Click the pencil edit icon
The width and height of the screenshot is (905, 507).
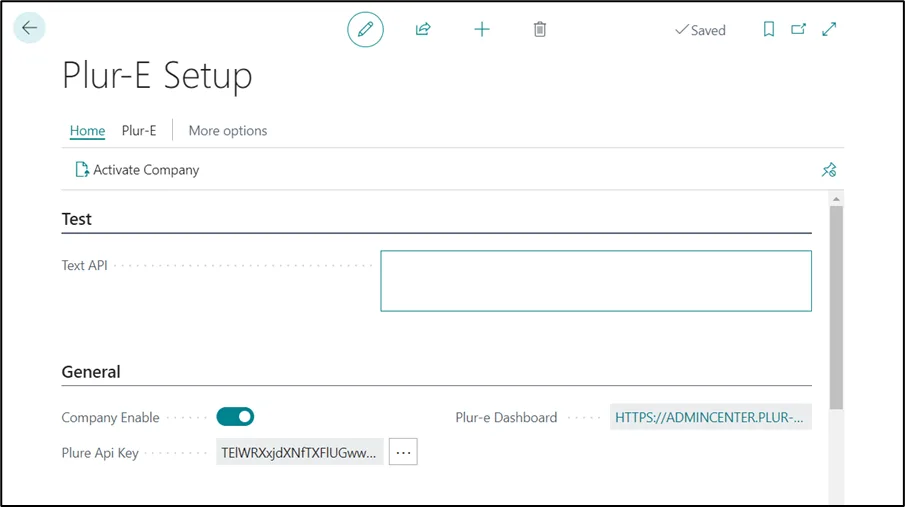coord(365,29)
